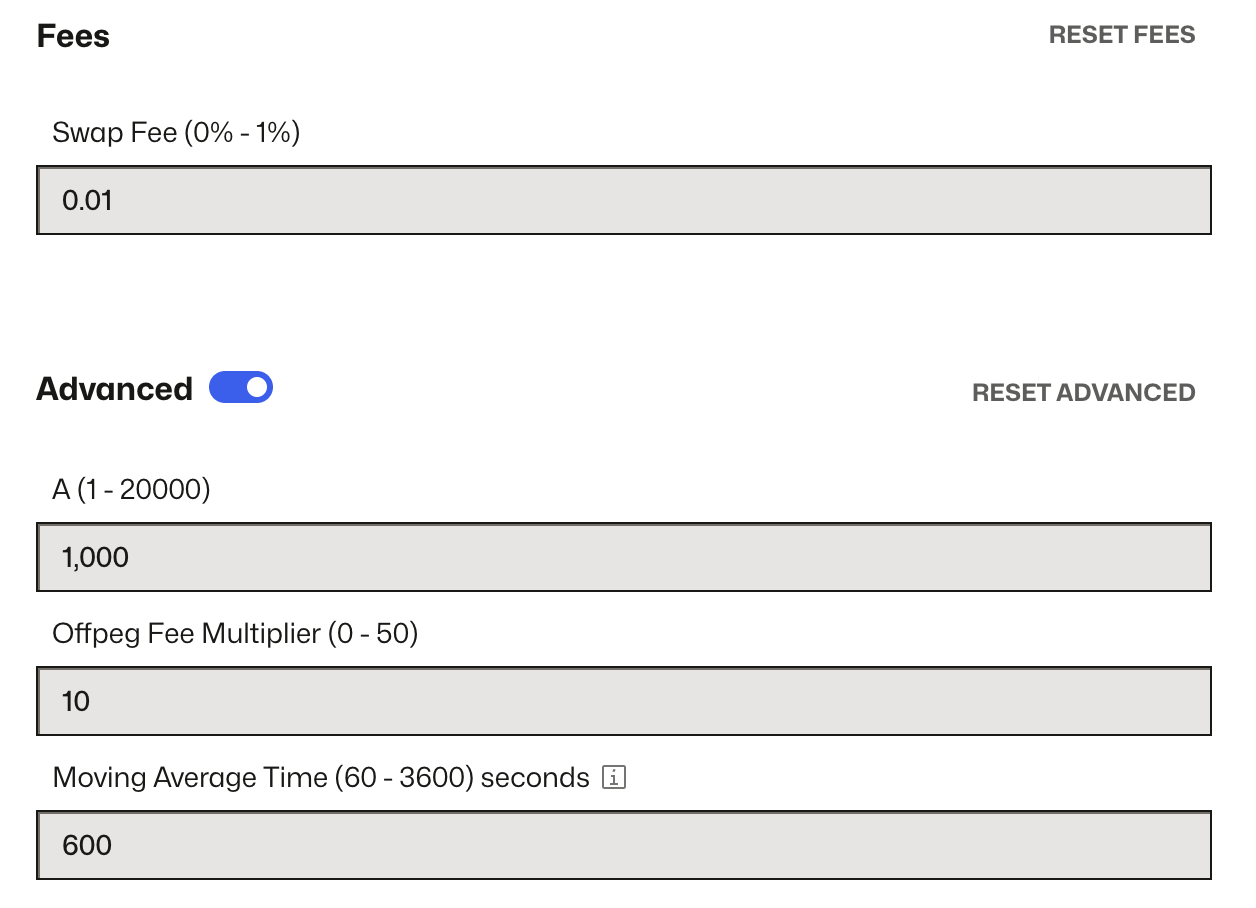
Task: Click the 0.01 value in Swap Fee
Action: (87, 201)
